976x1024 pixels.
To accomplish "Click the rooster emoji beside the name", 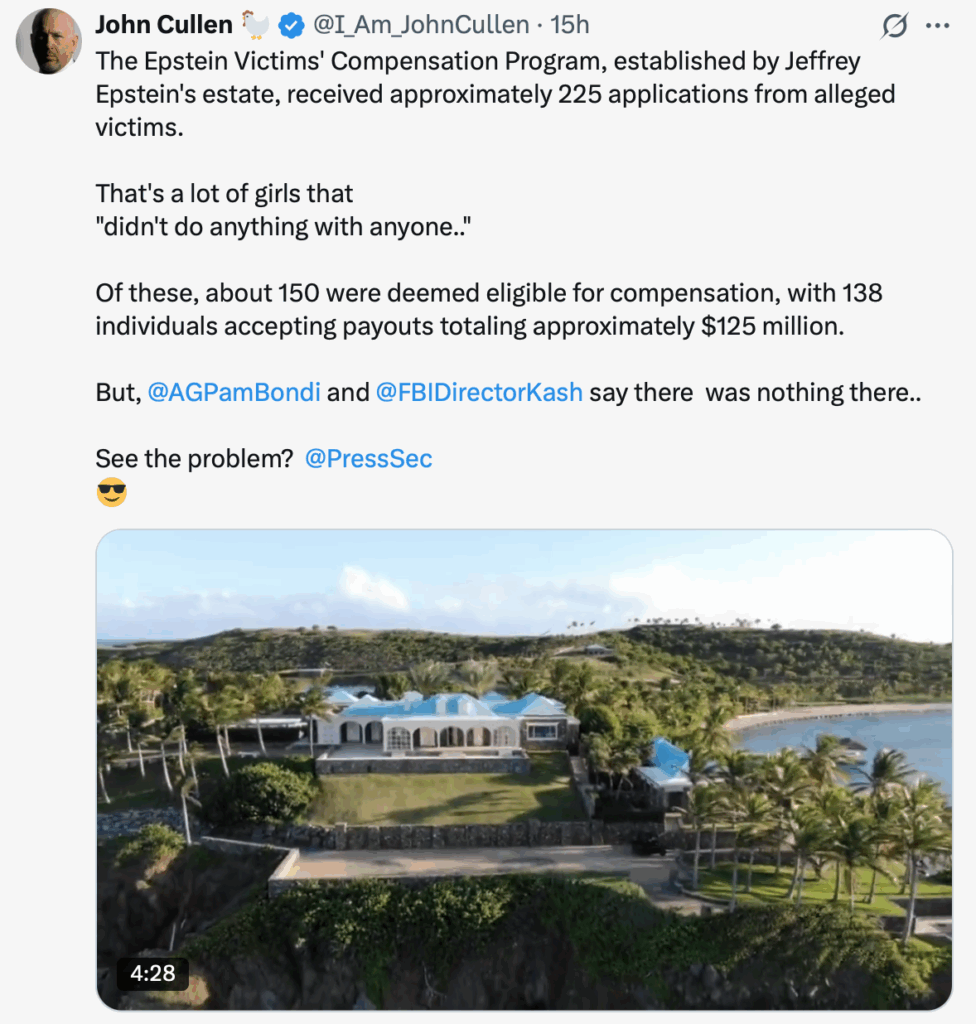I will coord(255,25).
